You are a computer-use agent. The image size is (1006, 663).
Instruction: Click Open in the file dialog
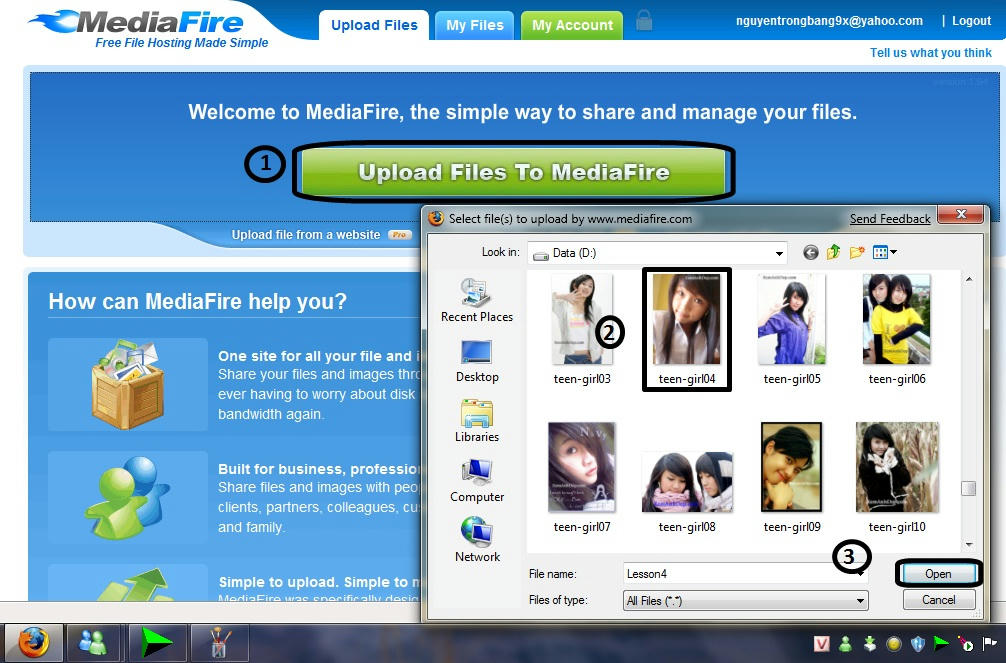(x=938, y=574)
